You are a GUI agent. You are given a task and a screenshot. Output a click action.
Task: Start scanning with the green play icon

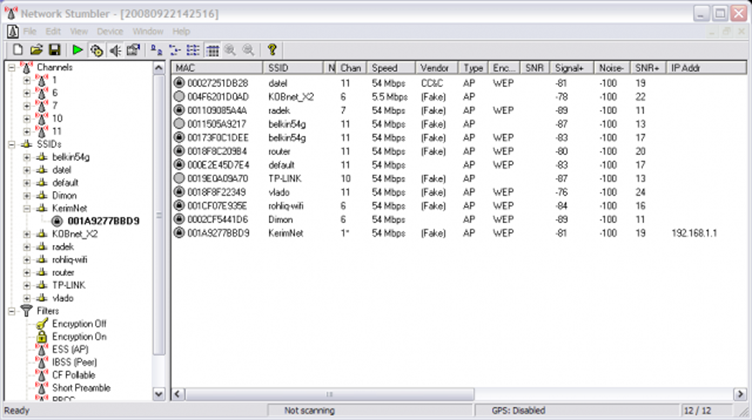[x=77, y=50]
